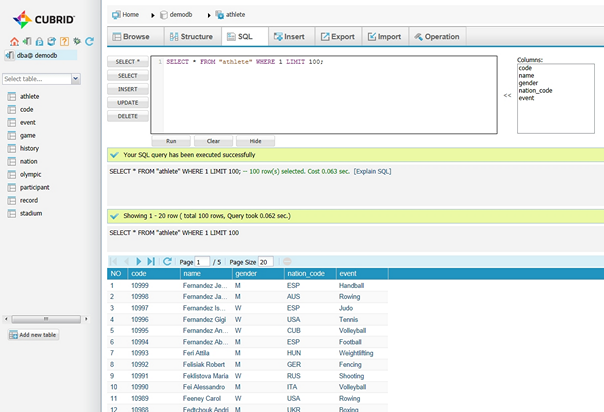Select the olympic table in sidebar

[x=30, y=174]
